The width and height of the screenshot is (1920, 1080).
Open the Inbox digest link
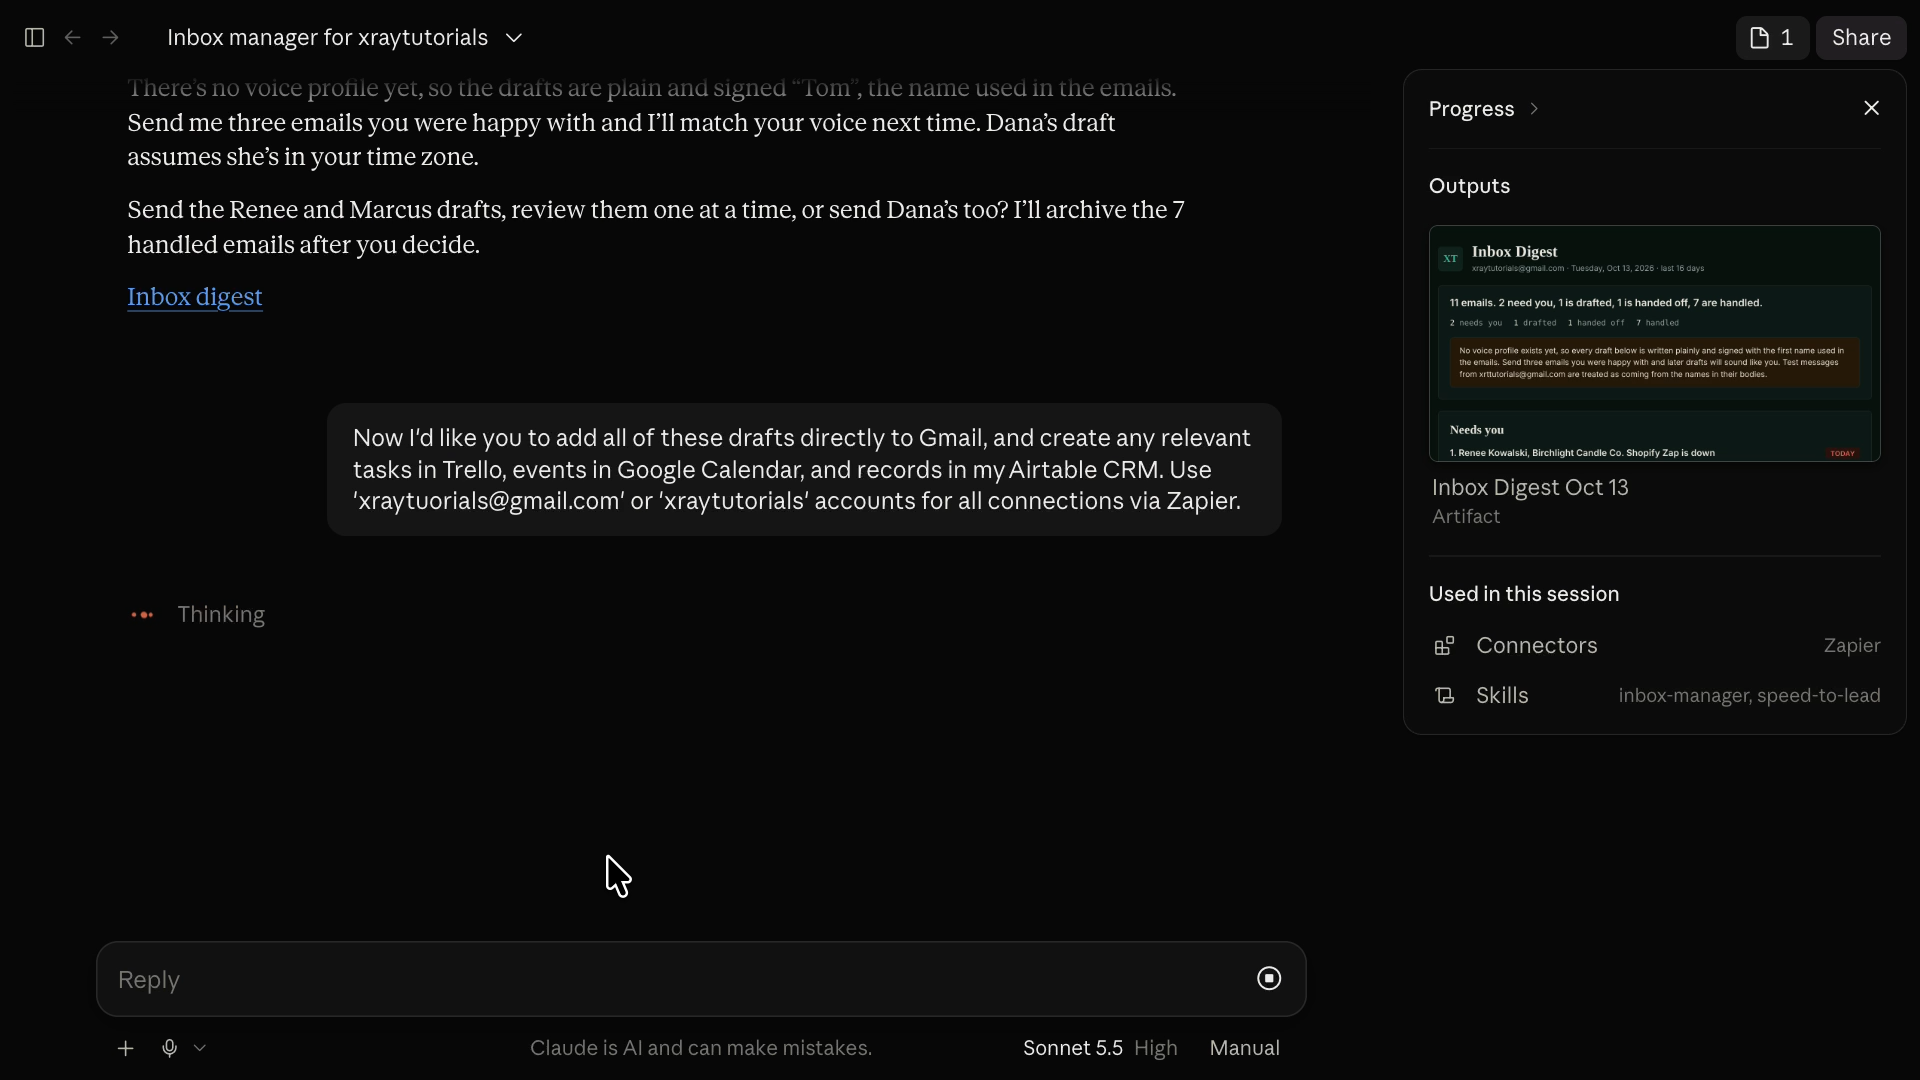pos(195,297)
